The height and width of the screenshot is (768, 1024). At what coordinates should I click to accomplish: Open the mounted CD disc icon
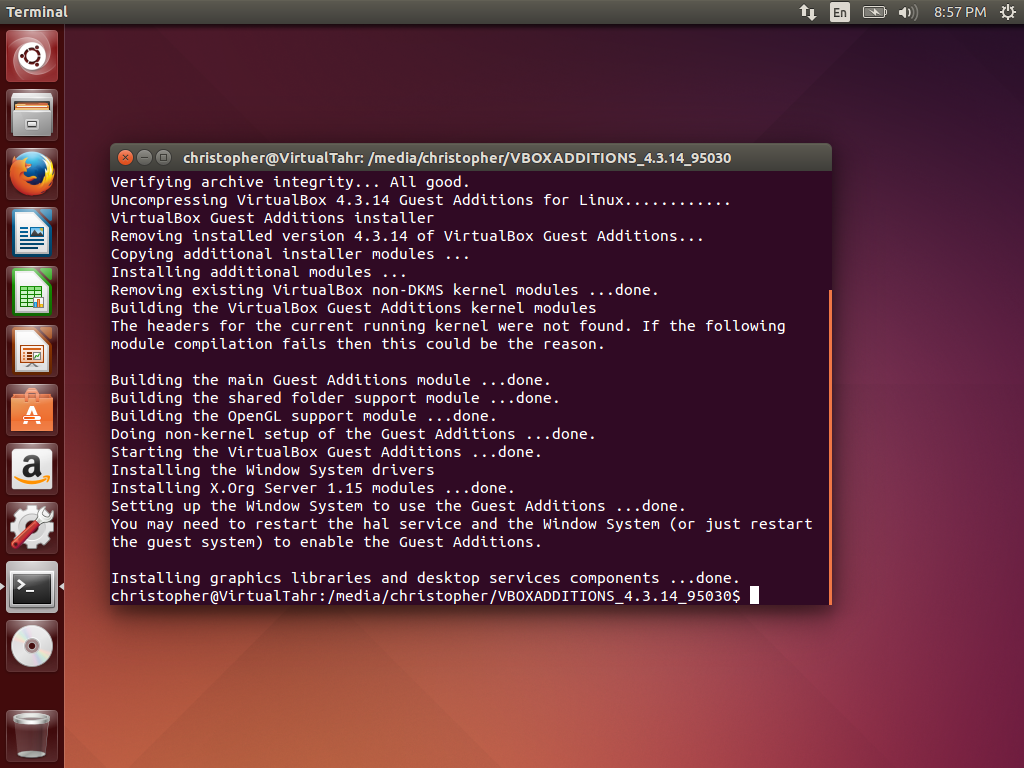tap(32, 646)
